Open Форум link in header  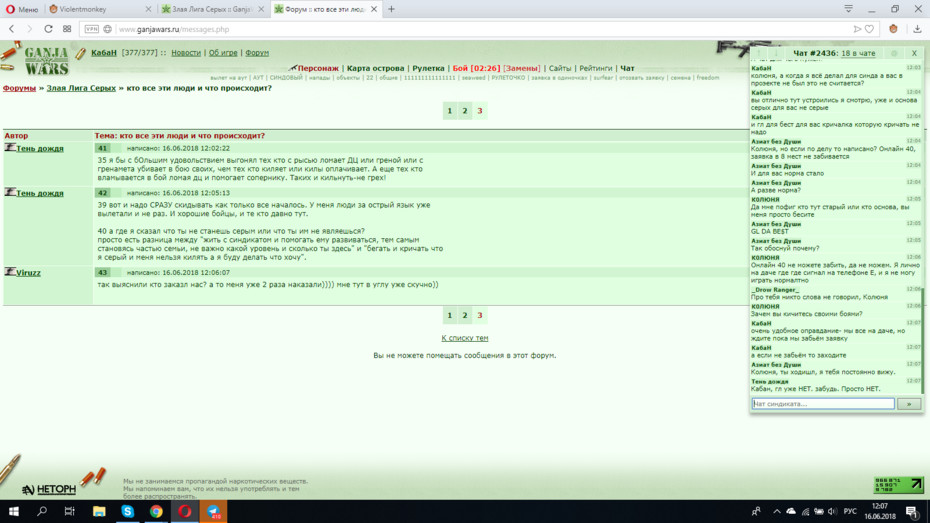point(257,53)
